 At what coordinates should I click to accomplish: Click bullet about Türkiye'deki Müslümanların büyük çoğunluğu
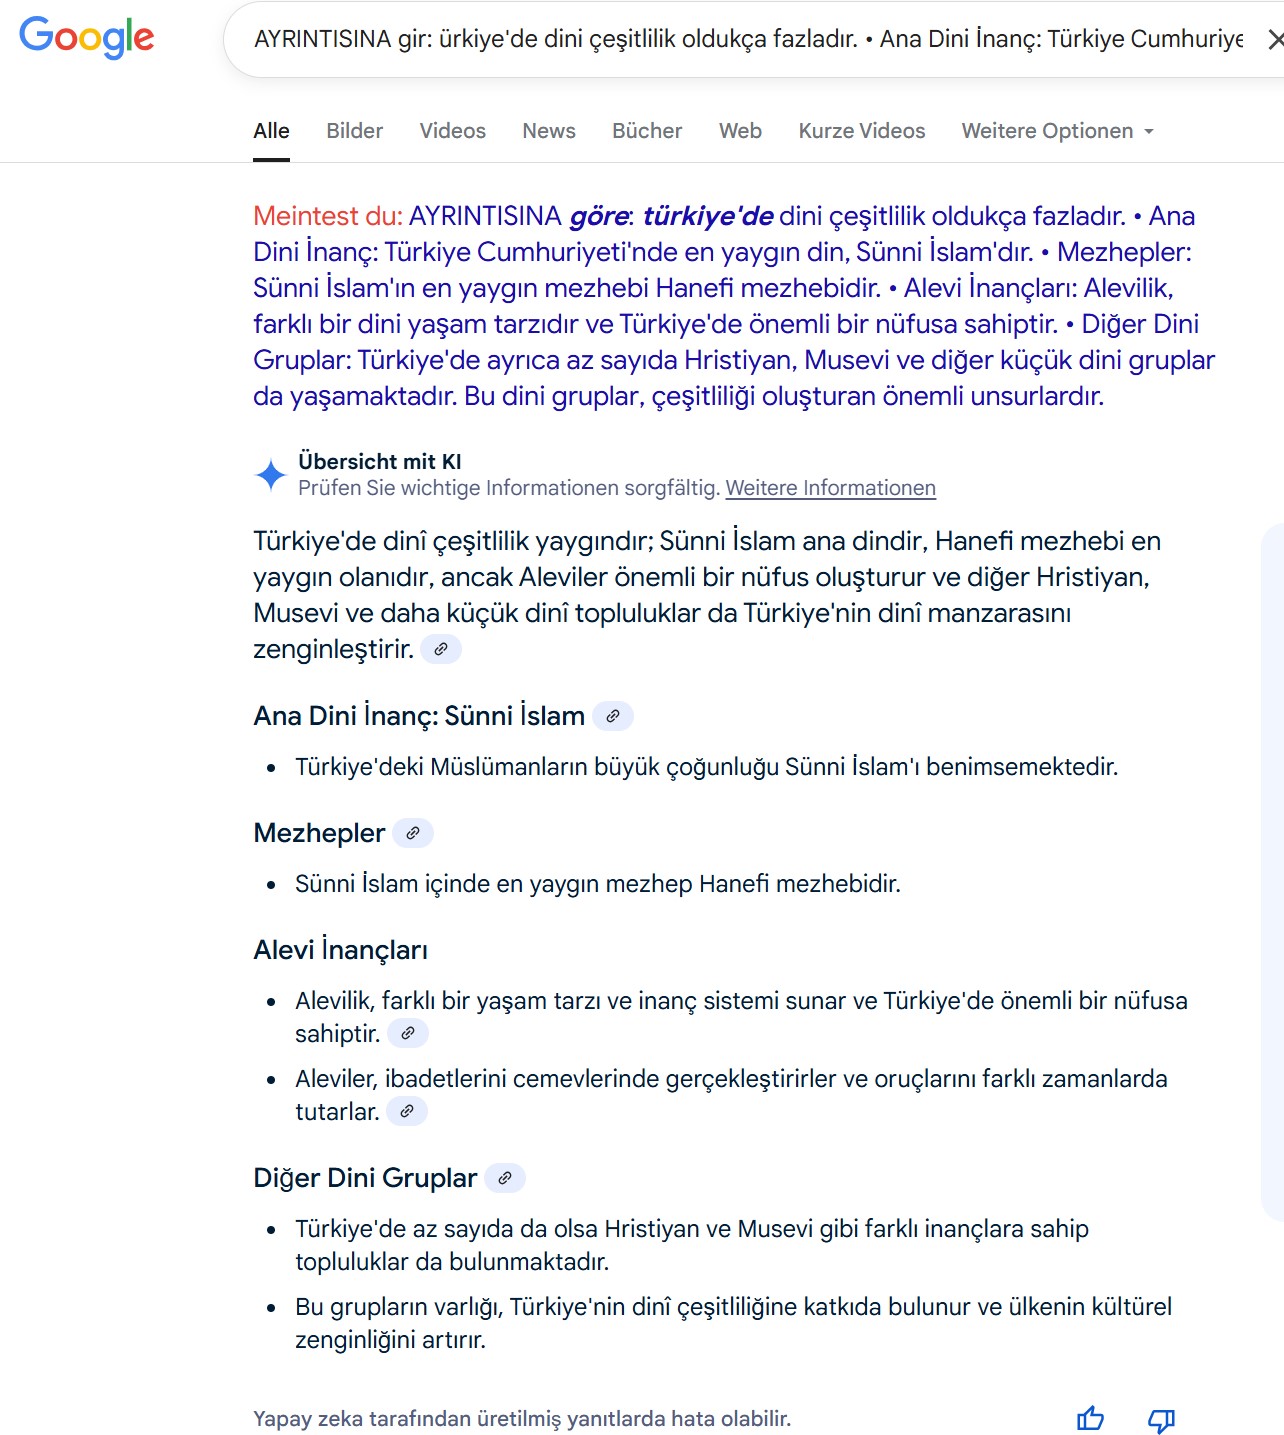click(707, 767)
